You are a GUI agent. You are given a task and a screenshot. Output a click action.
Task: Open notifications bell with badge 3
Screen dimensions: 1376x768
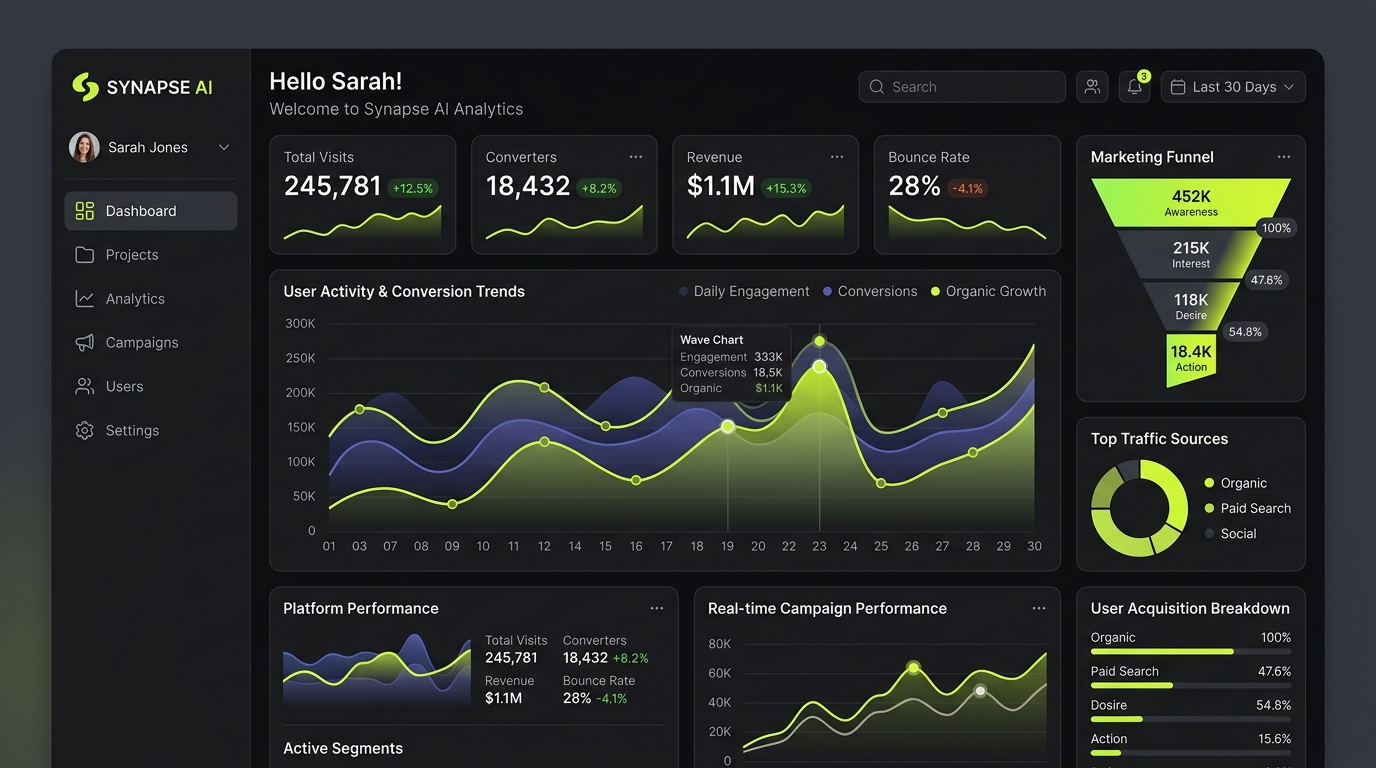pos(1135,87)
